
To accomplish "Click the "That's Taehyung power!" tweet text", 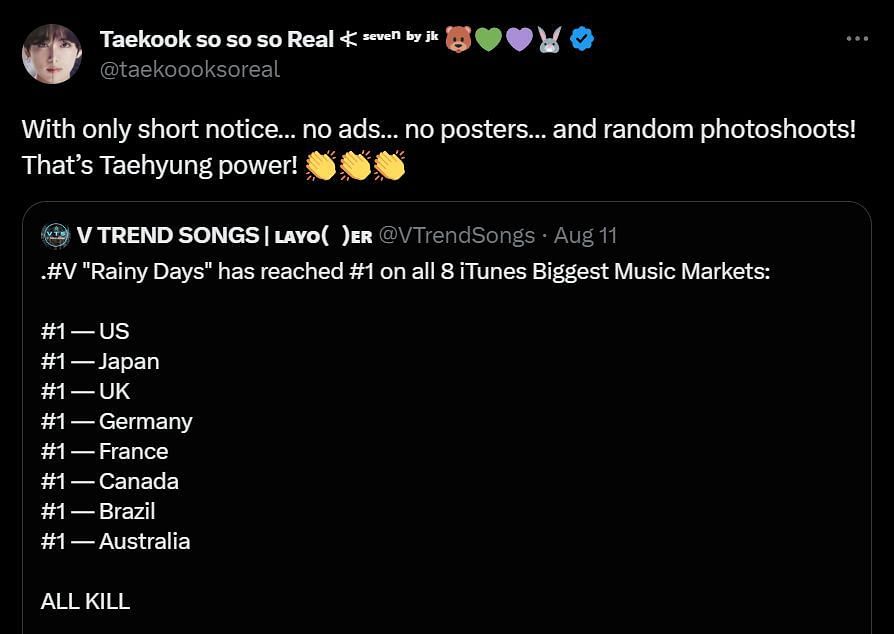I will click(160, 165).
